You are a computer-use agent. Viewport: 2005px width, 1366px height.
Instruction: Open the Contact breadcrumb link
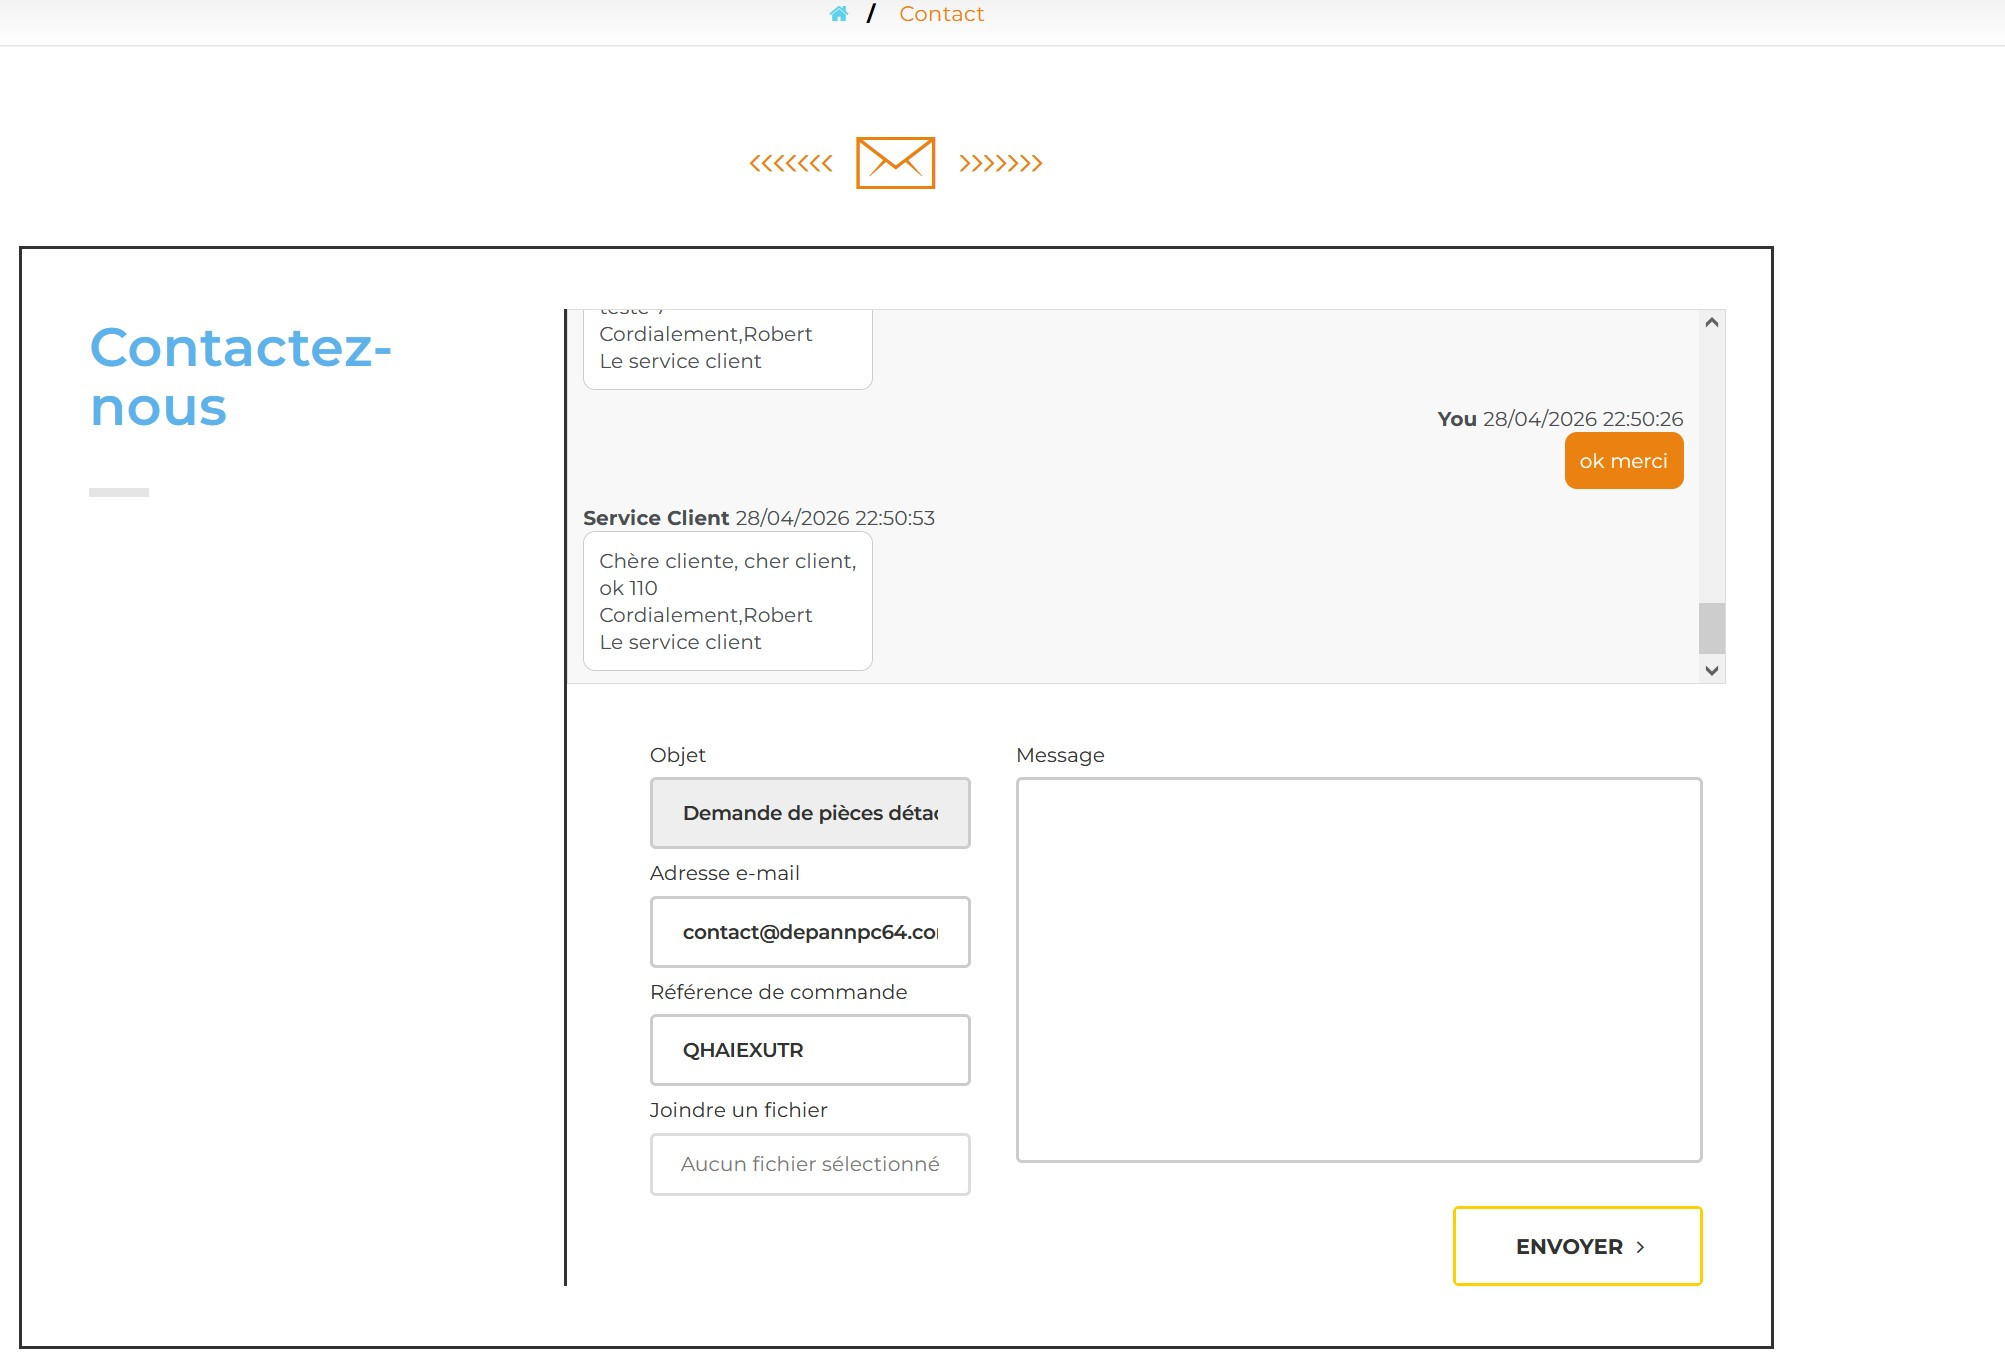click(x=941, y=14)
